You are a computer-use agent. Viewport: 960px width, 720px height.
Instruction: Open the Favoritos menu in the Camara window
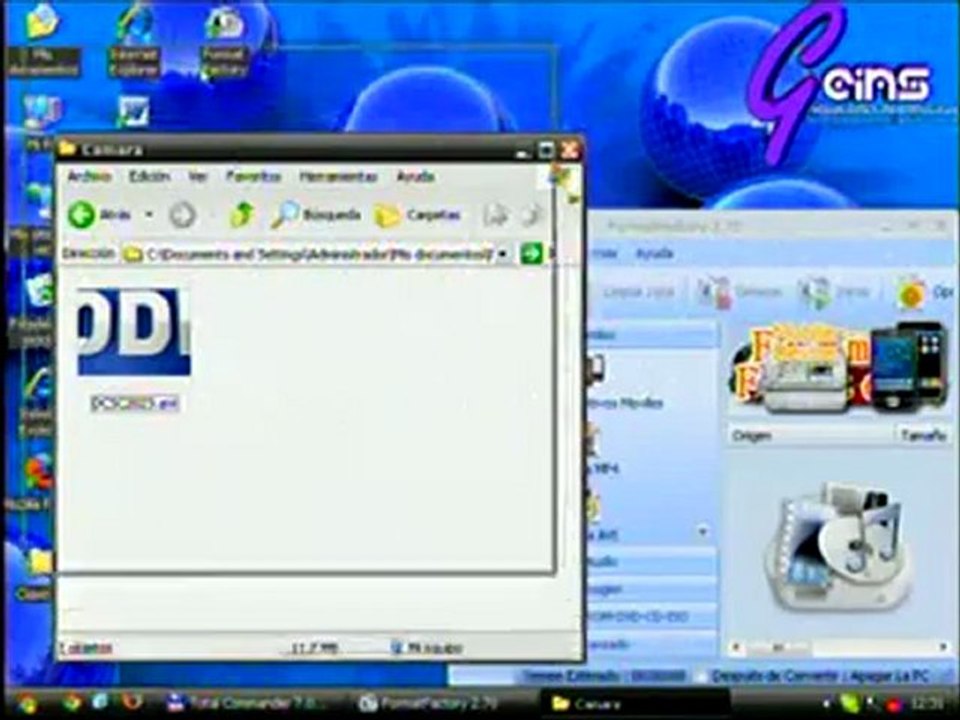253,177
